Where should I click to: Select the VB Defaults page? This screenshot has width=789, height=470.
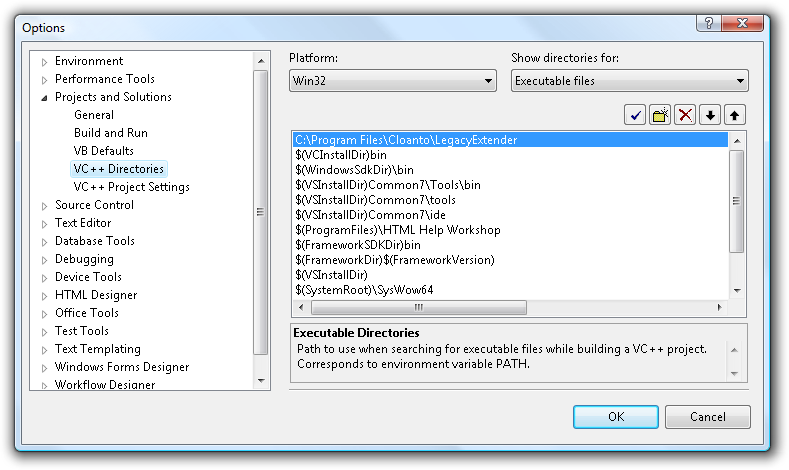click(x=103, y=151)
